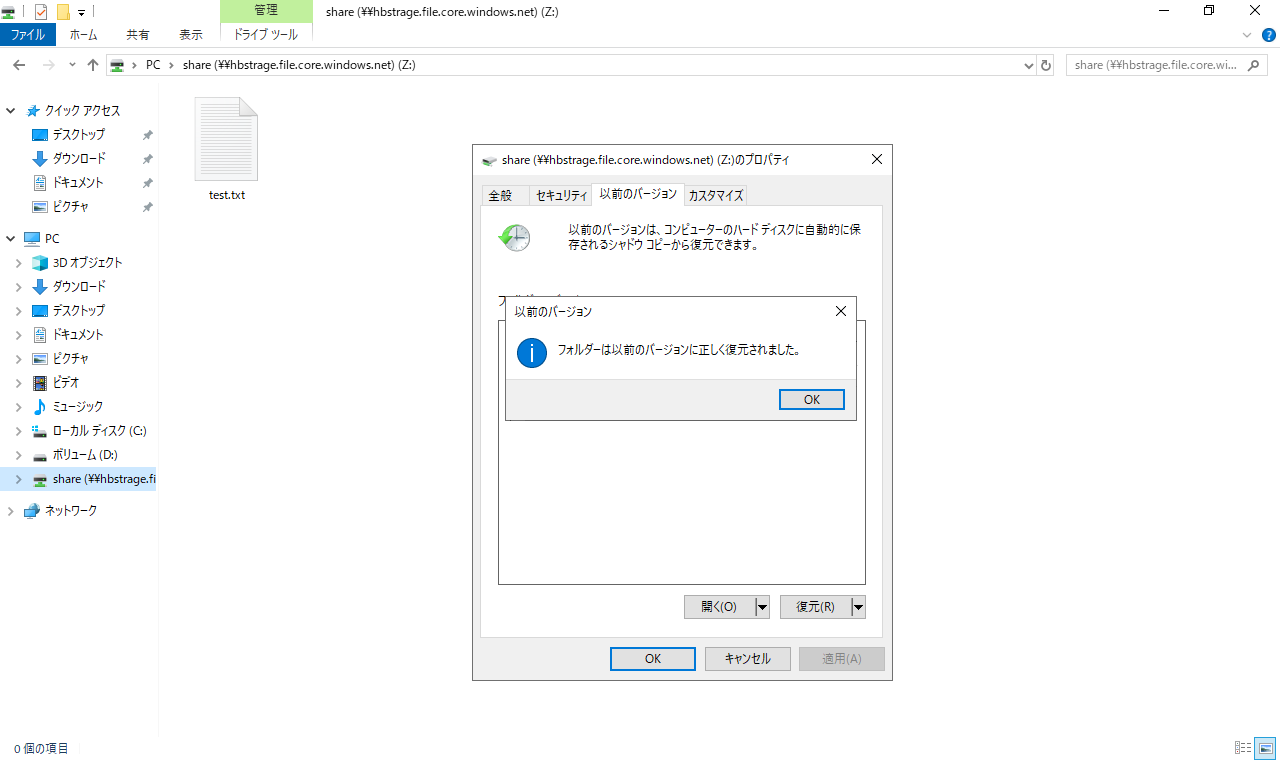Switch to details view icon in status bar

tap(1243, 748)
